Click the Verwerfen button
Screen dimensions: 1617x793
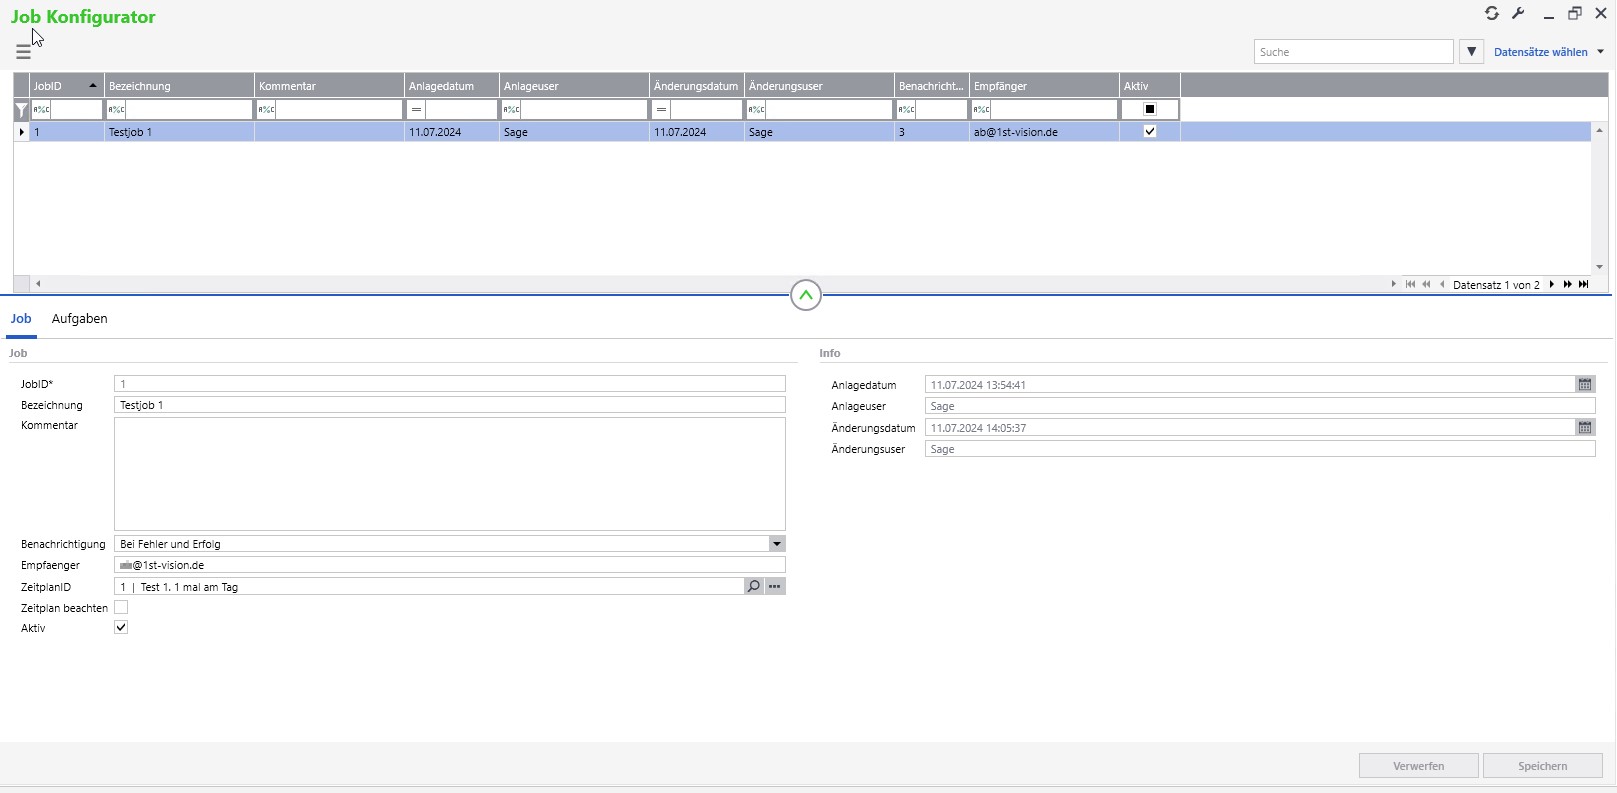(1418, 766)
